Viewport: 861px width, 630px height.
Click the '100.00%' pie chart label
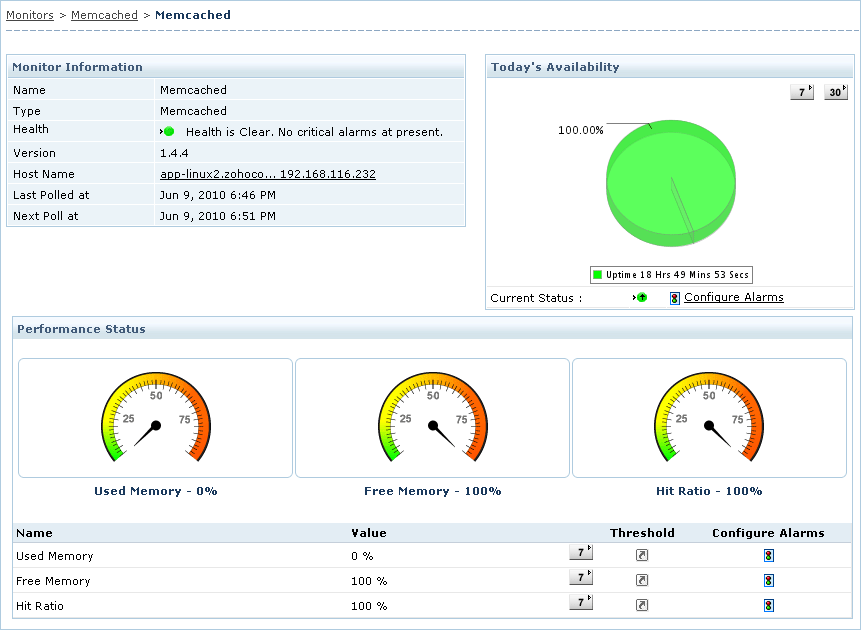click(x=580, y=130)
